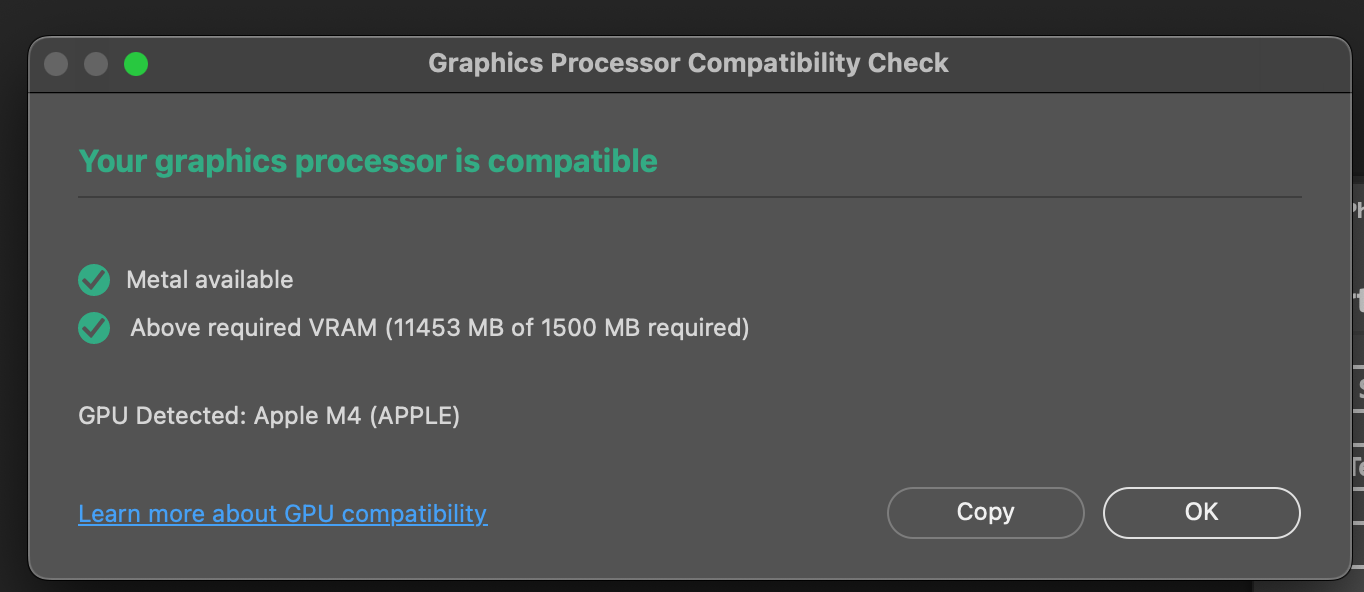Click the green zoom window button
The width and height of the screenshot is (1364, 592).
click(x=136, y=64)
